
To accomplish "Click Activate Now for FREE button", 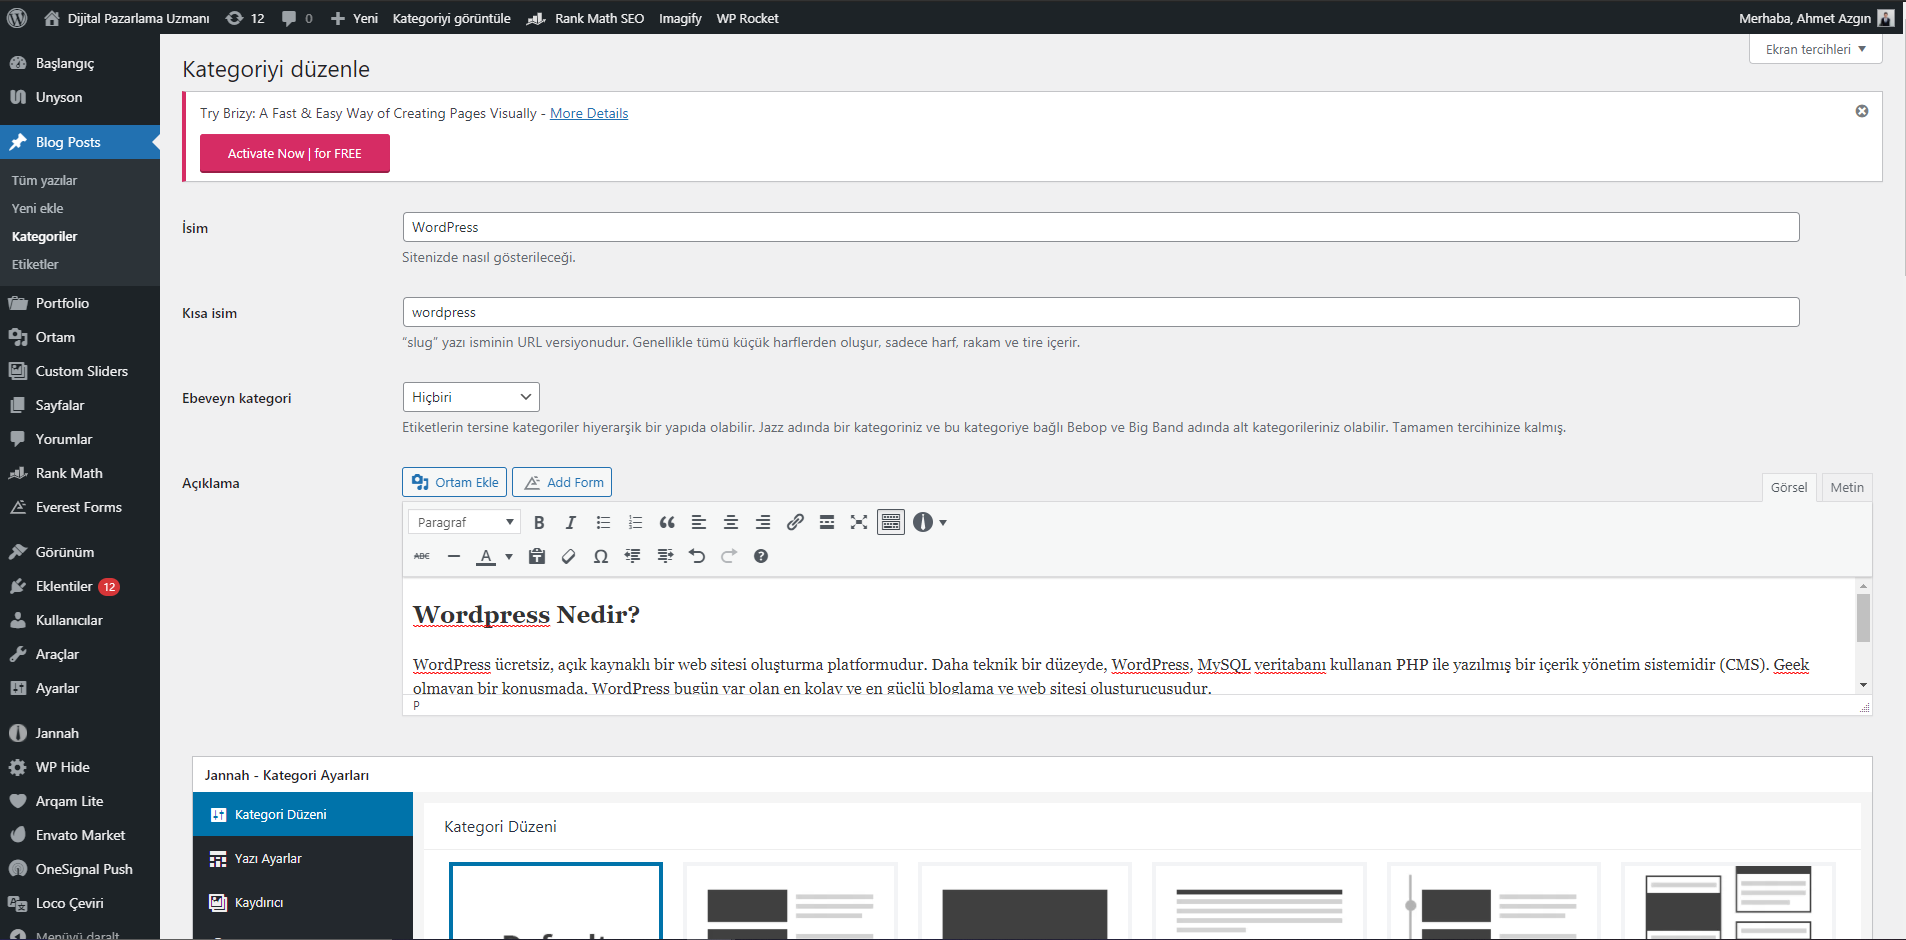I will click(295, 153).
